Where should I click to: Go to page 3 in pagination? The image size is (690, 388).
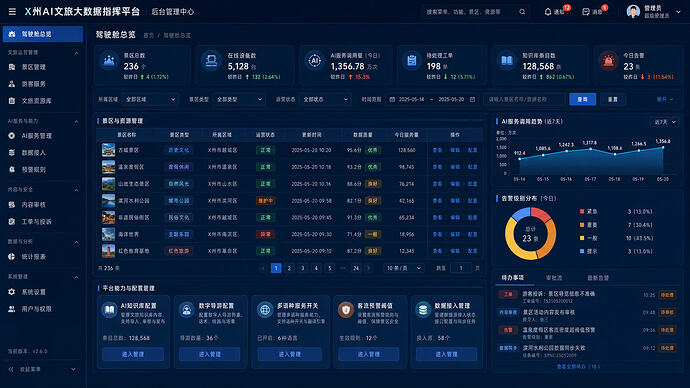[x=302, y=268]
